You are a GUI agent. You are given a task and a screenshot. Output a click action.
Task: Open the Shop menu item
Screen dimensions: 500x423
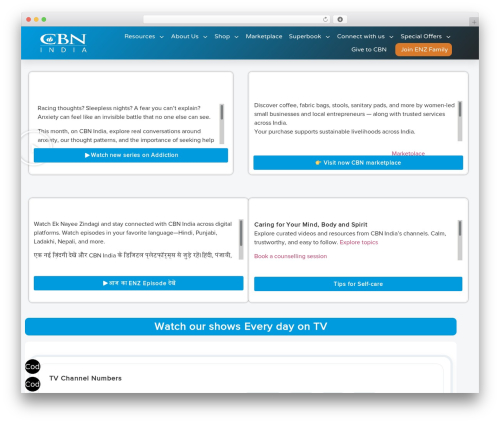click(222, 36)
